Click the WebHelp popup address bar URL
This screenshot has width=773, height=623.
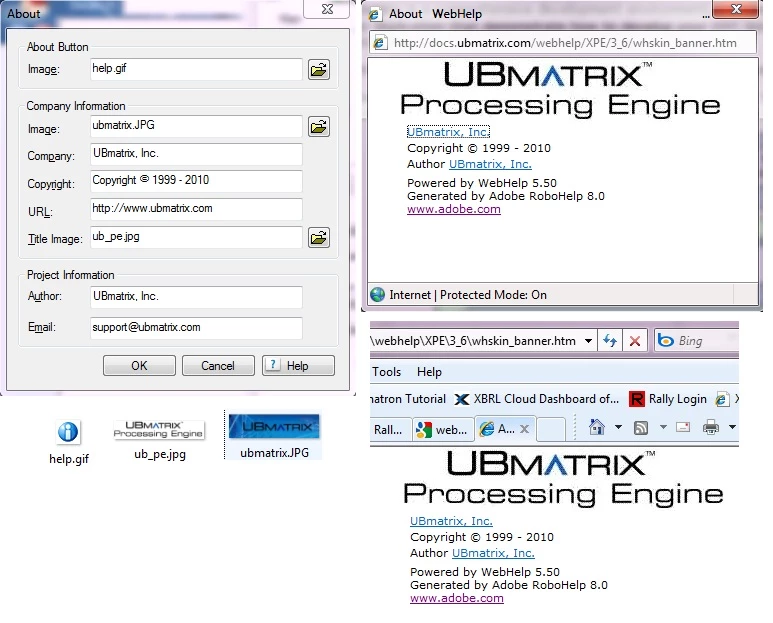[x=565, y=43]
